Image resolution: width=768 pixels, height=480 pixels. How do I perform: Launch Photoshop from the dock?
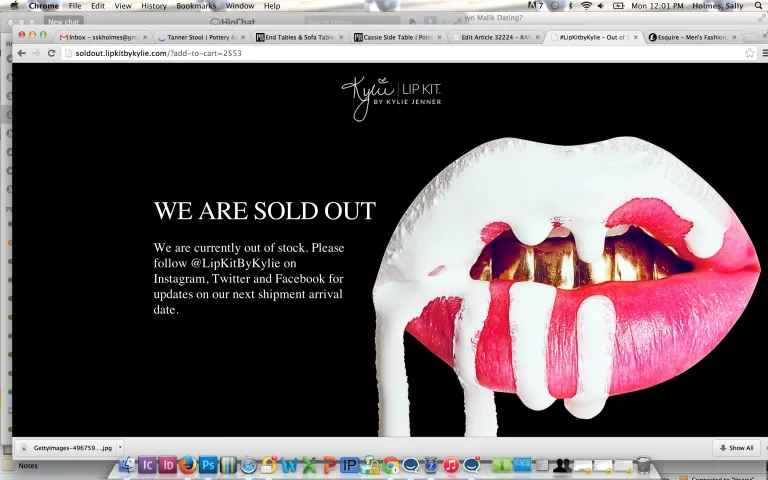pos(208,464)
